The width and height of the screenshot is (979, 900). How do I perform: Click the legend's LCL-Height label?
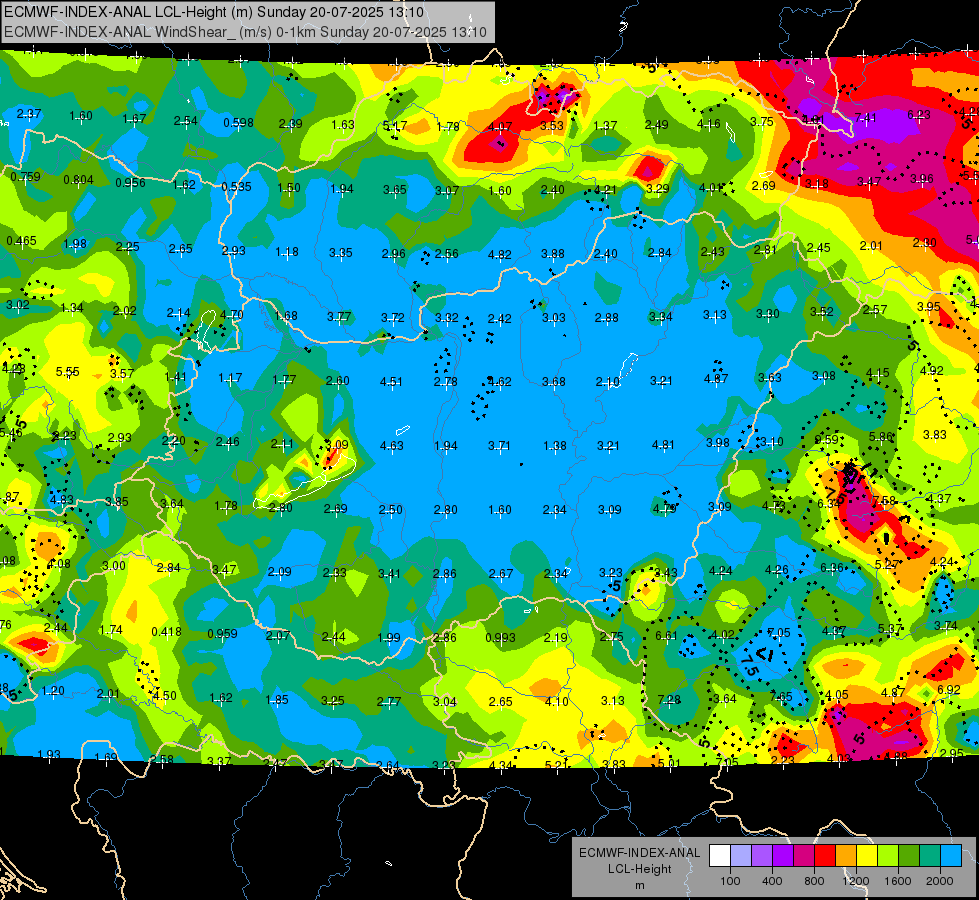tap(640, 869)
